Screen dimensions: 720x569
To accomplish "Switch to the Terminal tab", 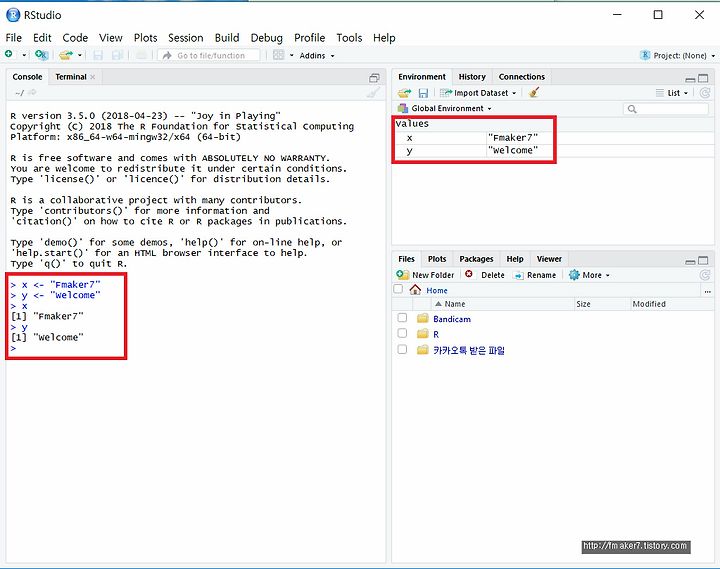I will point(71,77).
